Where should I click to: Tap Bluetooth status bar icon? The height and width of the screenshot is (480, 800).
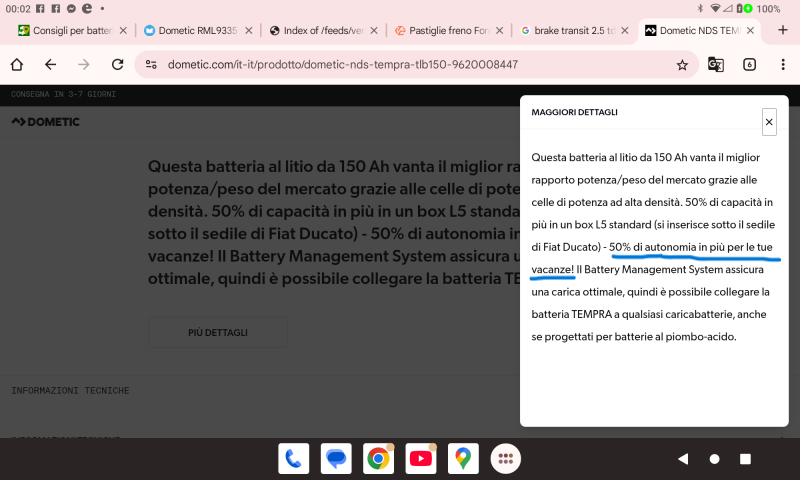coord(700,9)
